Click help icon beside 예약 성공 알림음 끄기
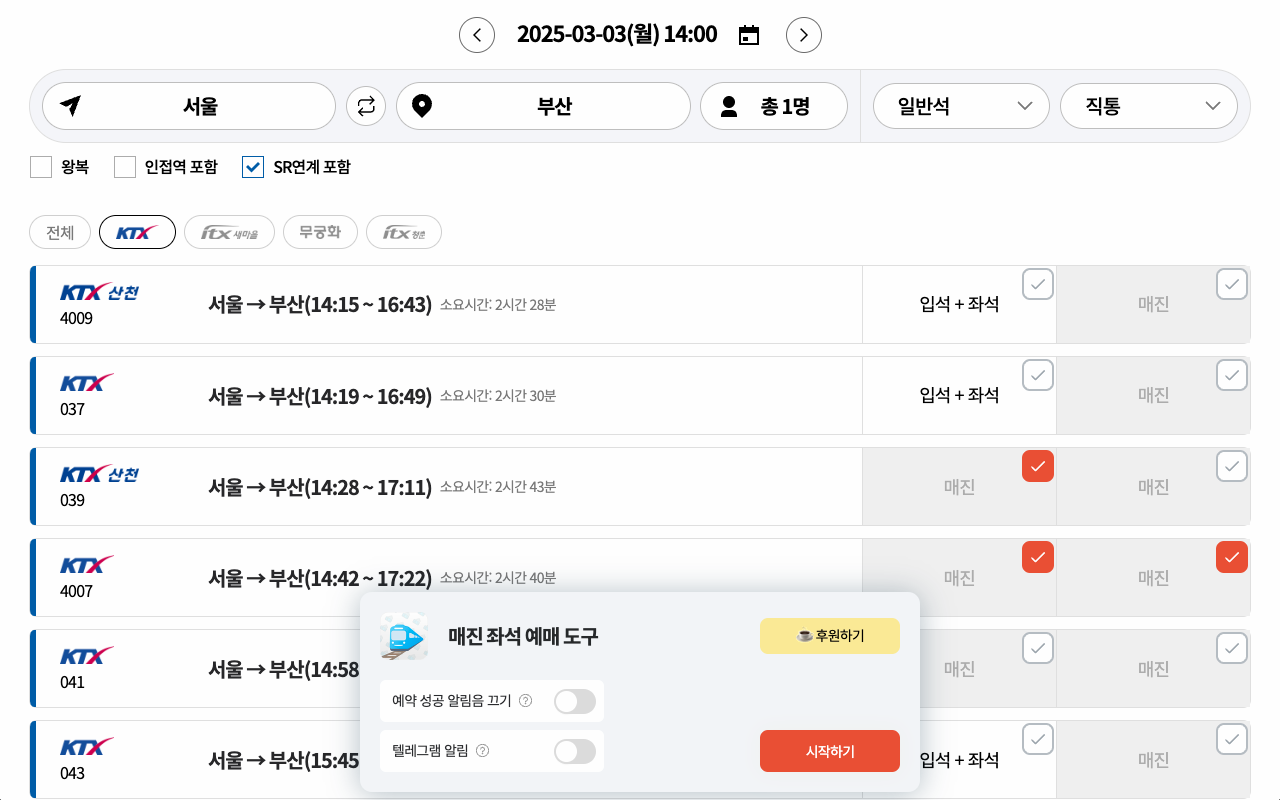The height and width of the screenshot is (800, 1280). 525,701
